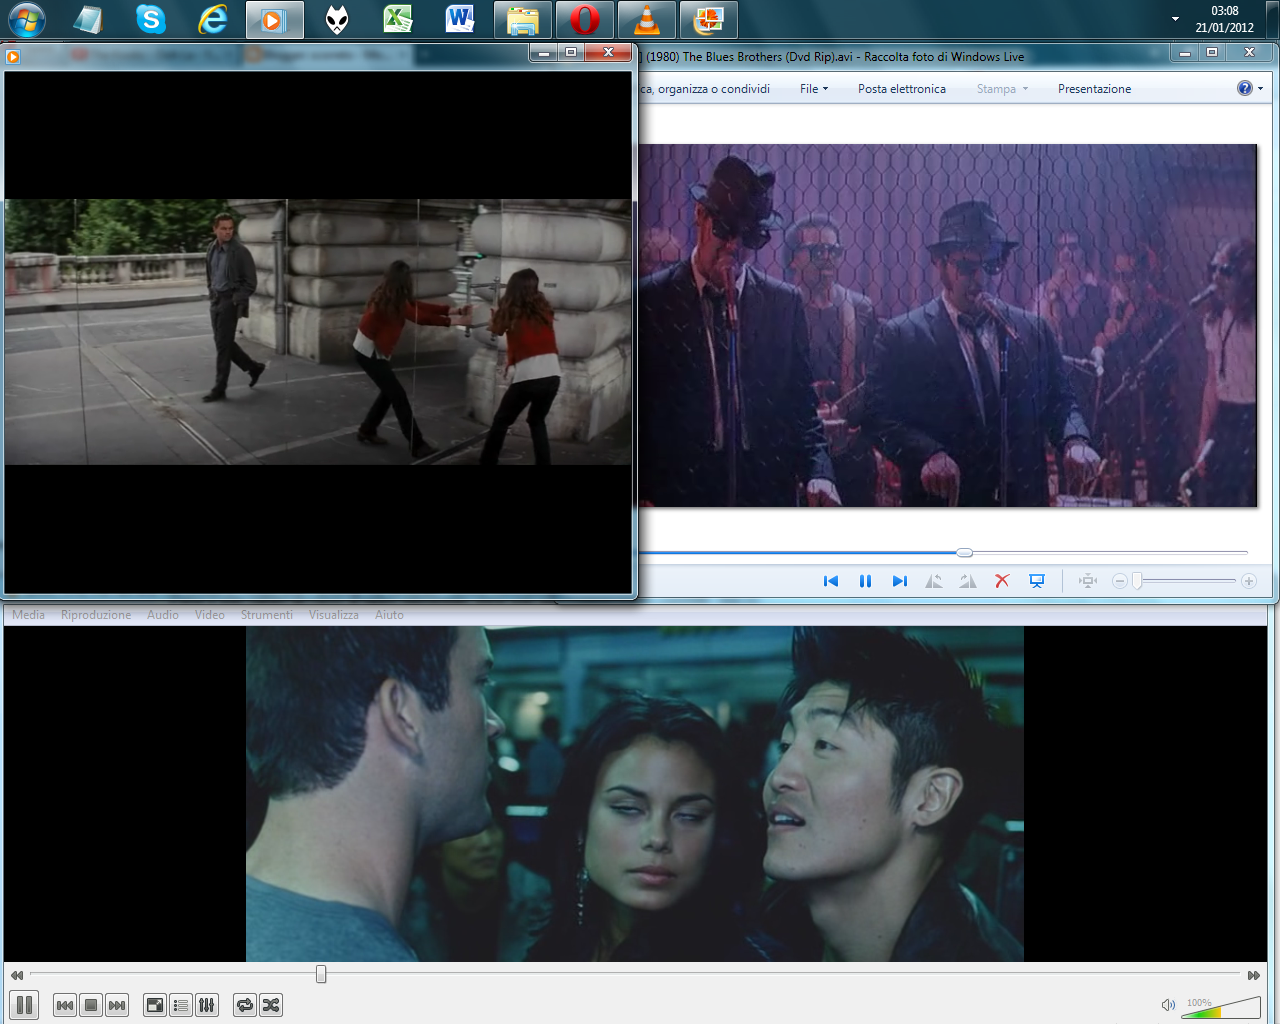Image resolution: width=1280 pixels, height=1024 pixels.
Task: Click Presentazione in Photo Gallery
Action: click(1095, 89)
